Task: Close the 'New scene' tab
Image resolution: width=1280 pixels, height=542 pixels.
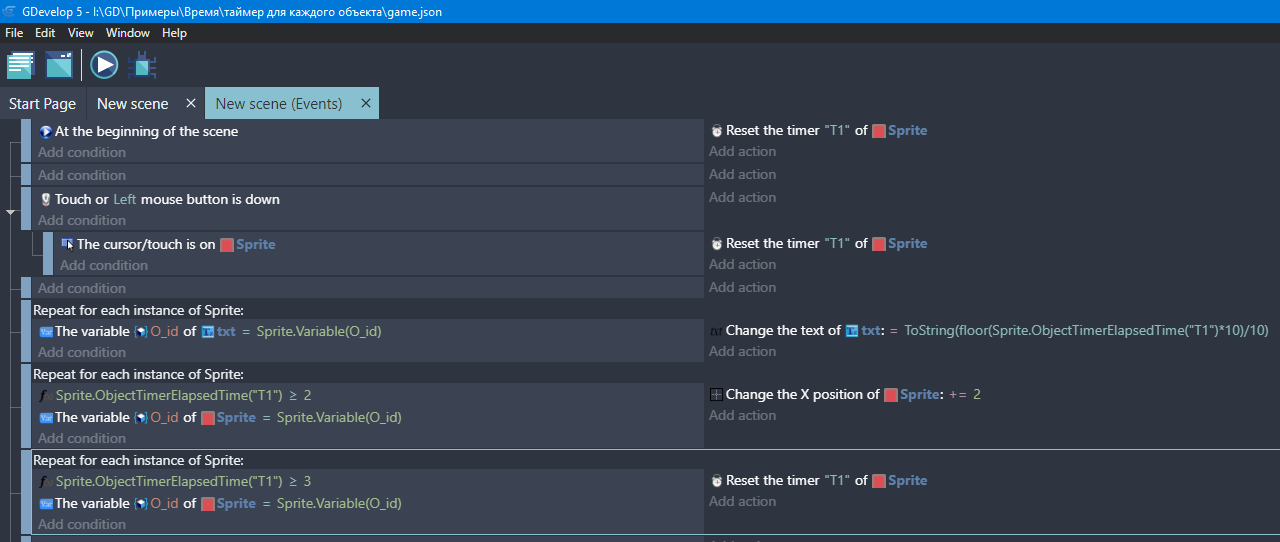Action: coord(190,103)
